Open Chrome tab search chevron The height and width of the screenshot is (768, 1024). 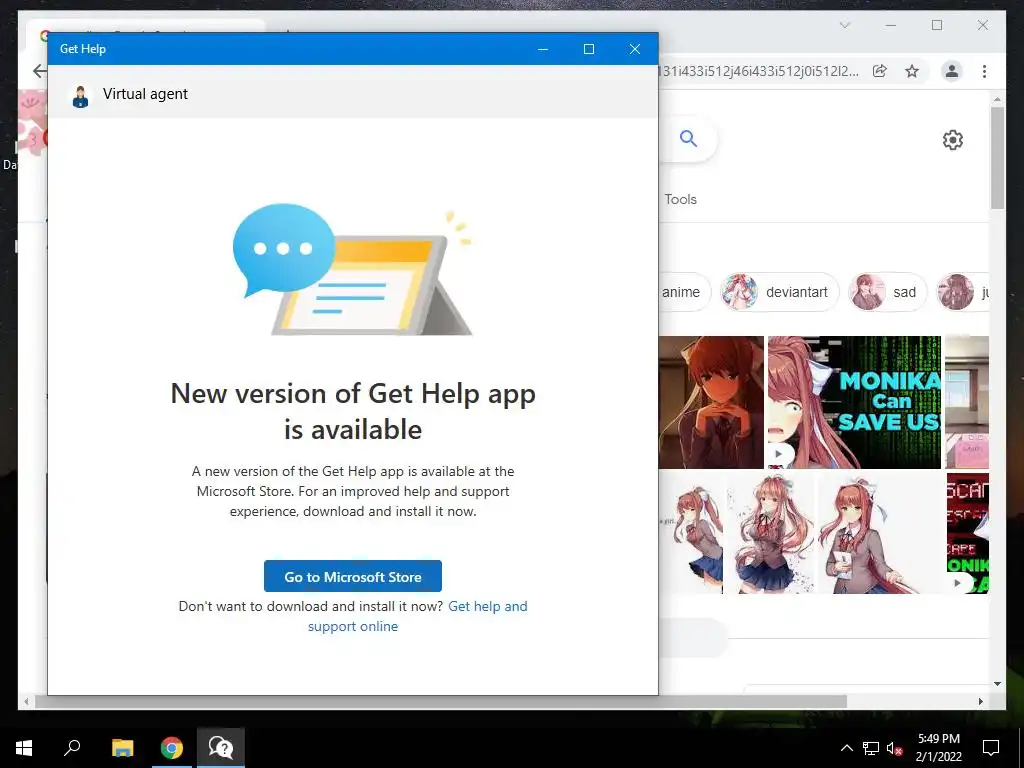click(845, 25)
